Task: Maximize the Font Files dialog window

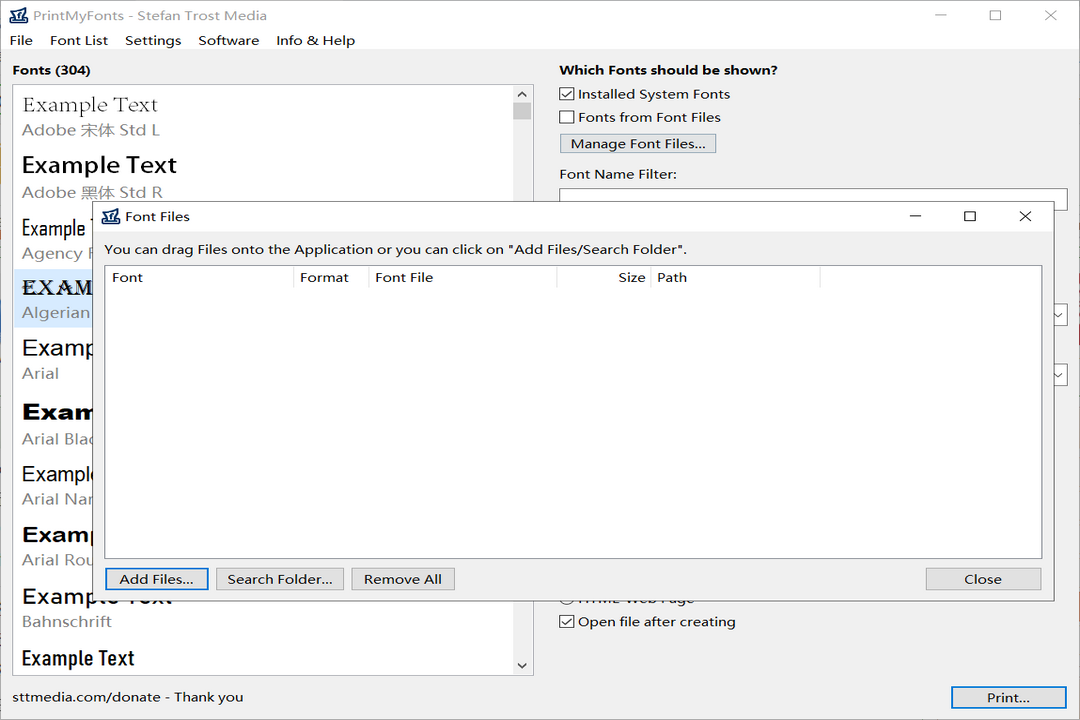Action: click(969, 216)
